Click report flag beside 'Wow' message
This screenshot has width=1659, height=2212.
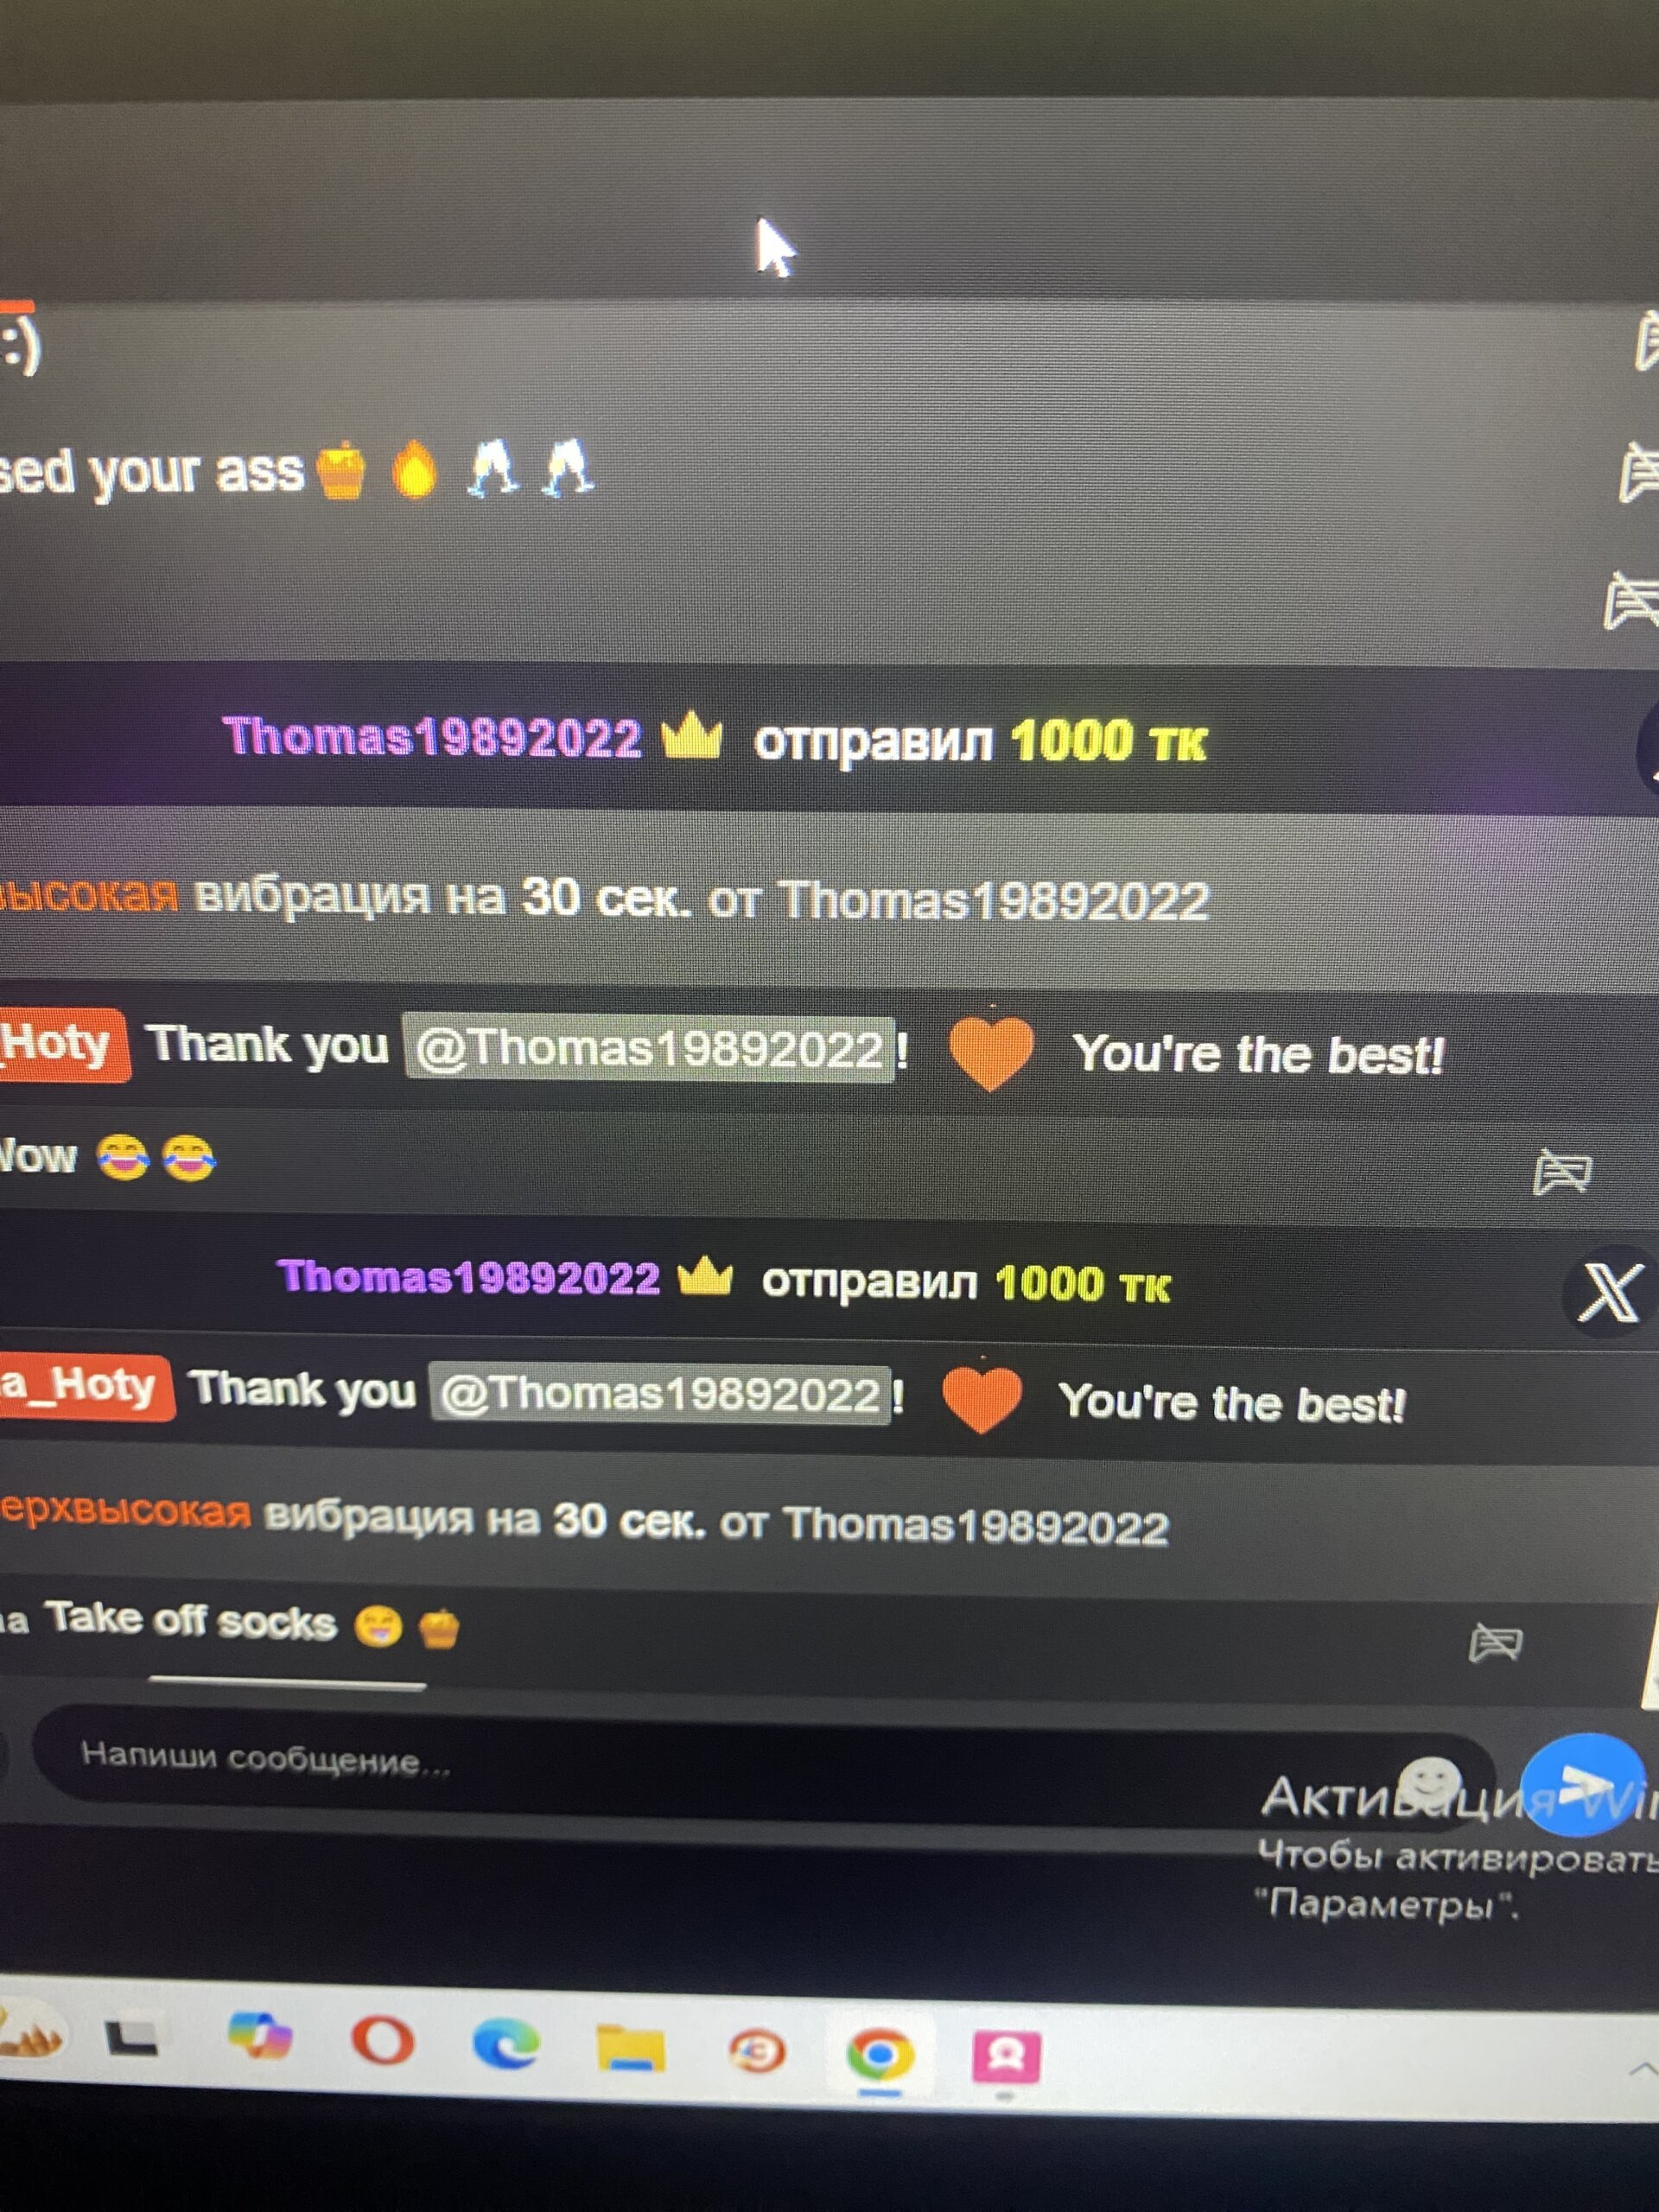(x=1563, y=1171)
